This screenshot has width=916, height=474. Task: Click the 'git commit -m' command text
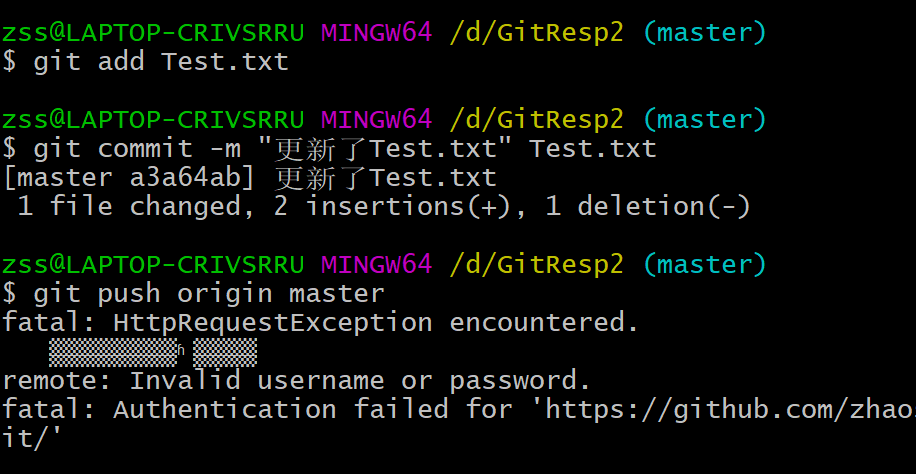pos(137,148)
